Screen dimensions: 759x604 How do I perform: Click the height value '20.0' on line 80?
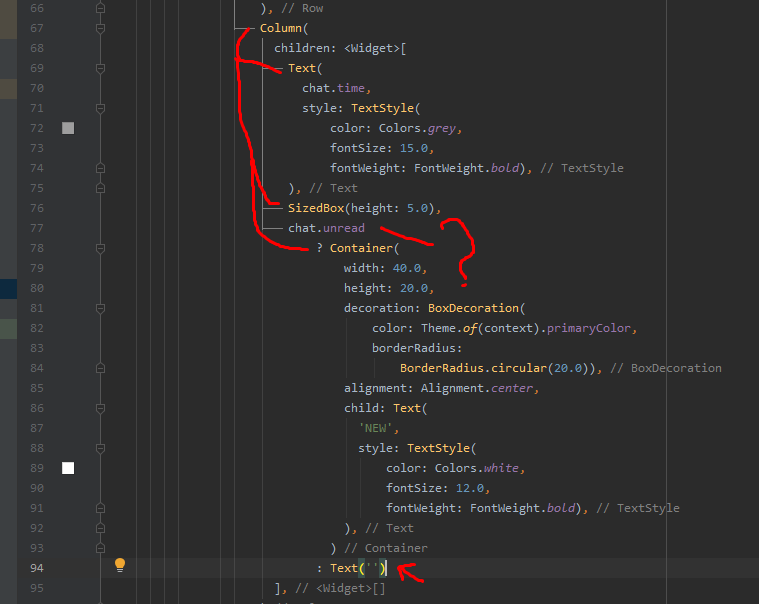pyautogui.click(x=414, y=288)
